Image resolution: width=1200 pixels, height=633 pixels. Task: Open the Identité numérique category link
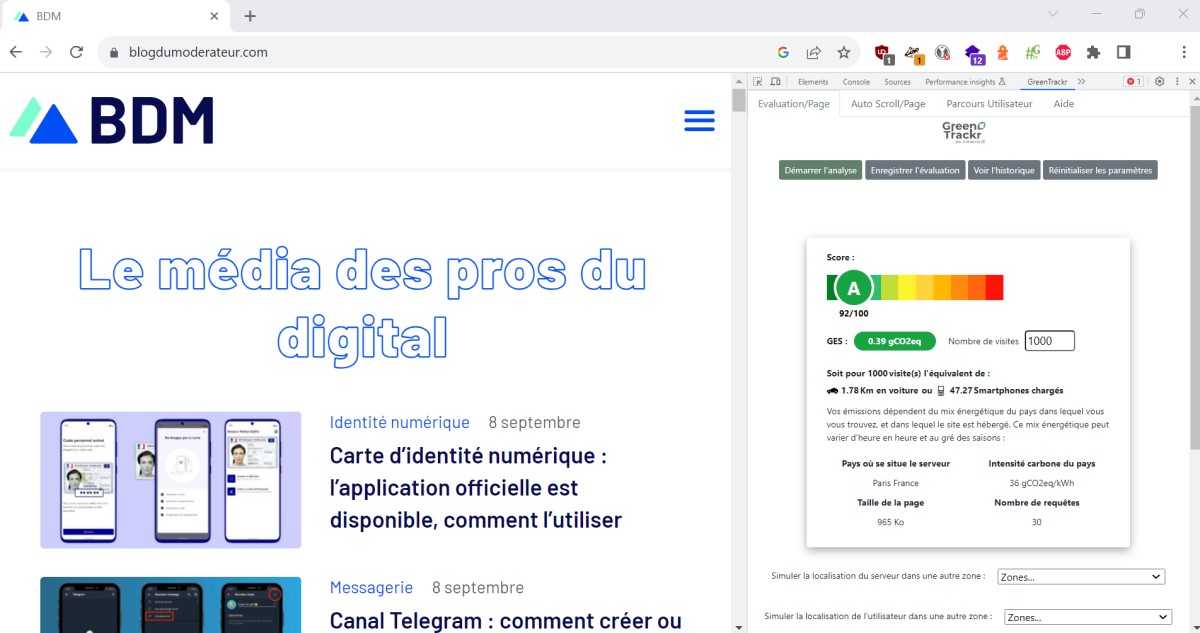[x=400, y=422]
